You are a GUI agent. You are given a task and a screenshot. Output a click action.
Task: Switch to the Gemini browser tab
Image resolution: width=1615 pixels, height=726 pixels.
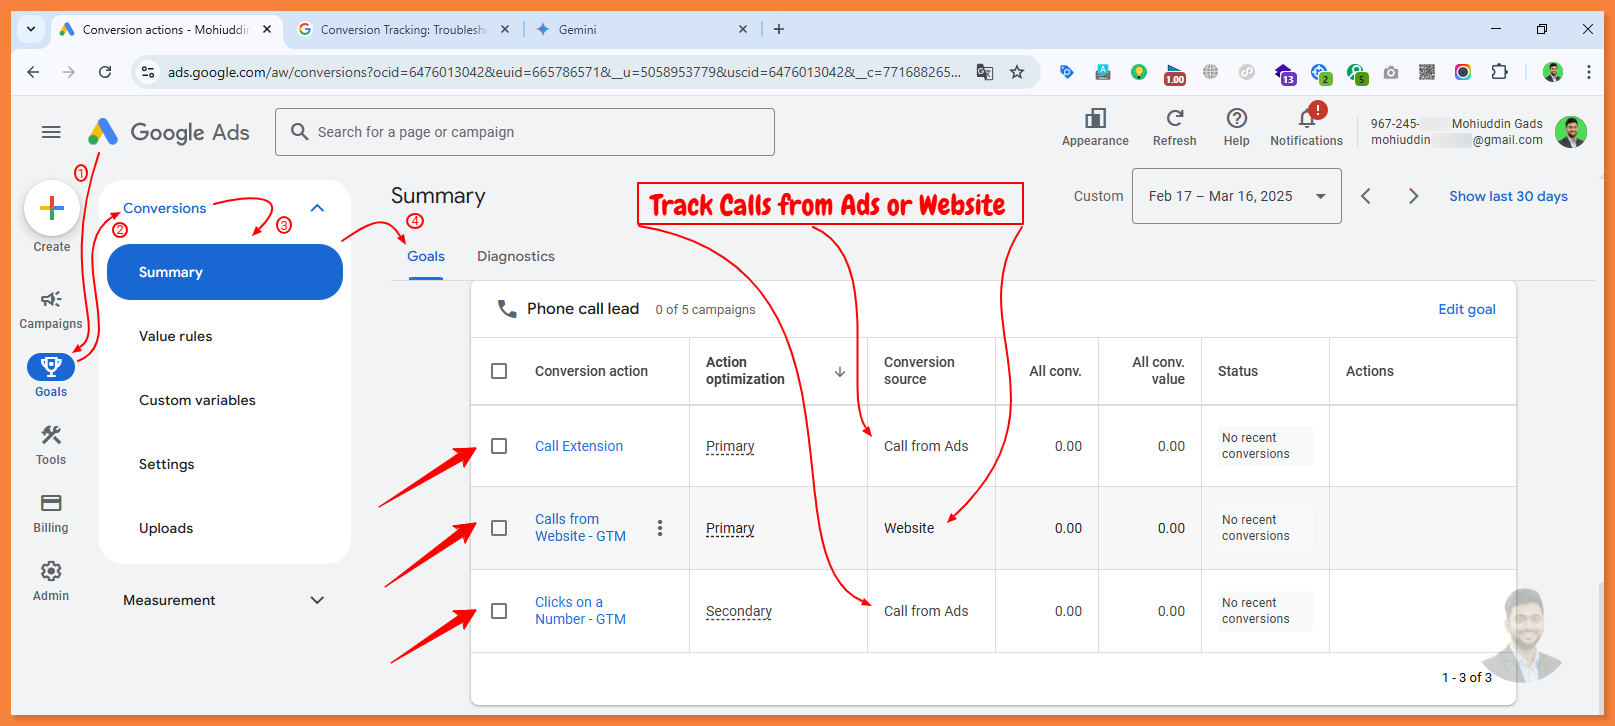640,29
